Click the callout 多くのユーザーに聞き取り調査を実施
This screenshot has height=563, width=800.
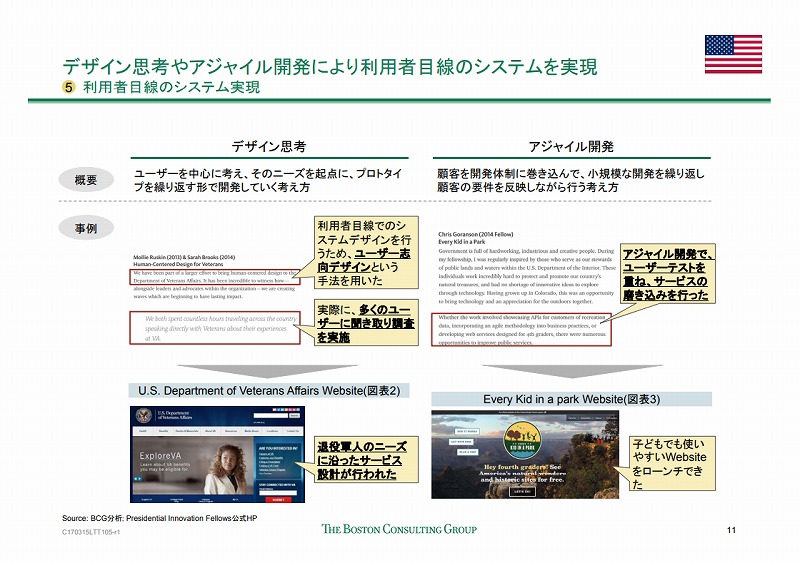(x=366, y=323)
